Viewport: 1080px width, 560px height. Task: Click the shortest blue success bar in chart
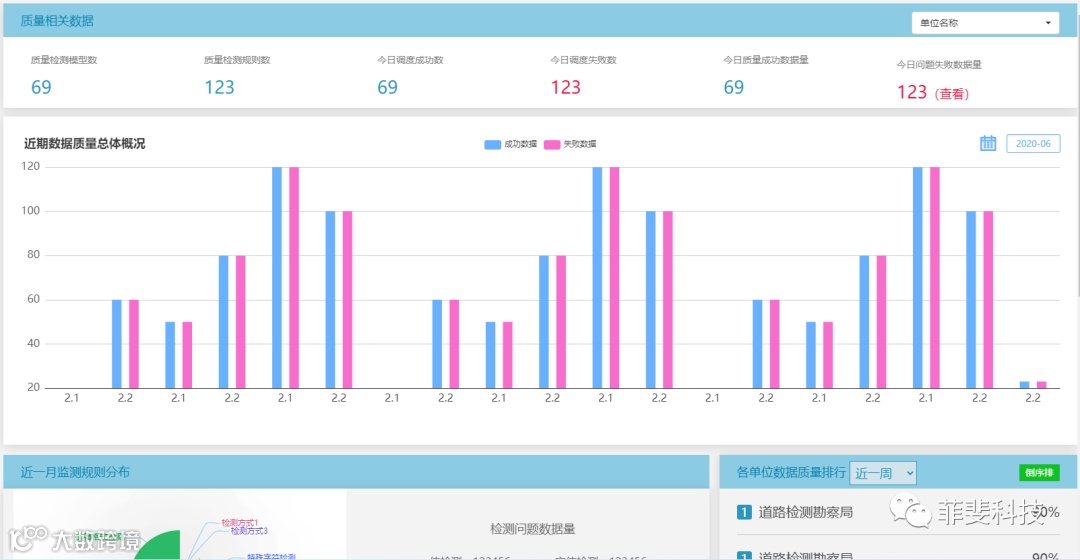click(1024, 384)
